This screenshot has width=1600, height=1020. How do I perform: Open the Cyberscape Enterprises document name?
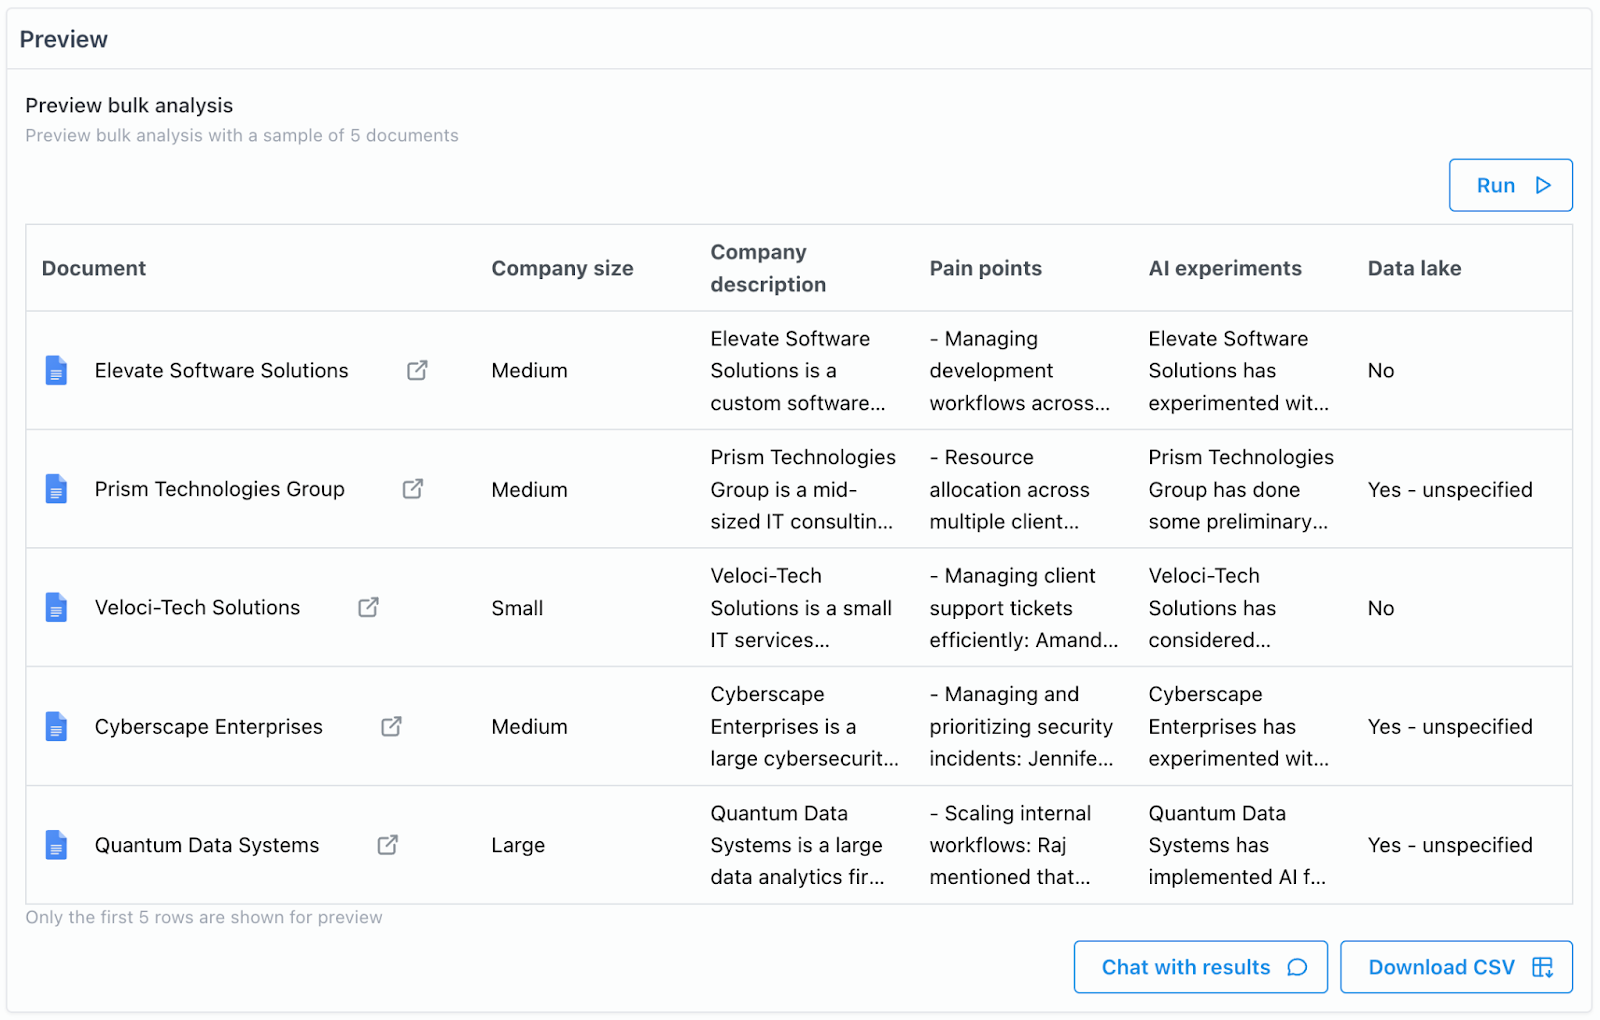(x=209, y=726)
